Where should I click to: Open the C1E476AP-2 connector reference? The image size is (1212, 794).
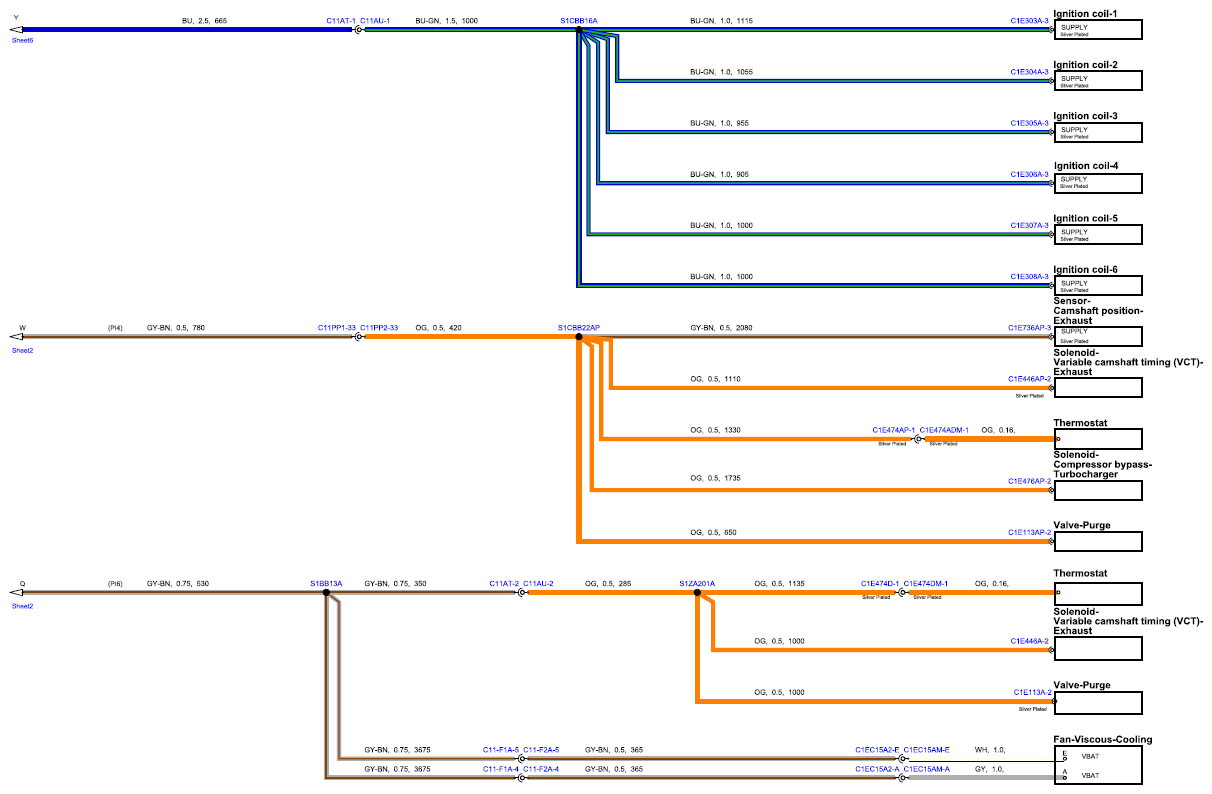pos(1030,481)
